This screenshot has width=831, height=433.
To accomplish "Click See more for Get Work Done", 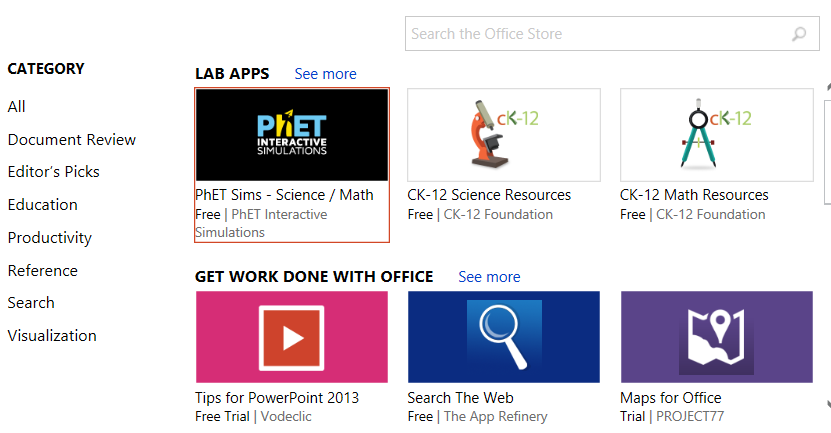I will 489,277.
